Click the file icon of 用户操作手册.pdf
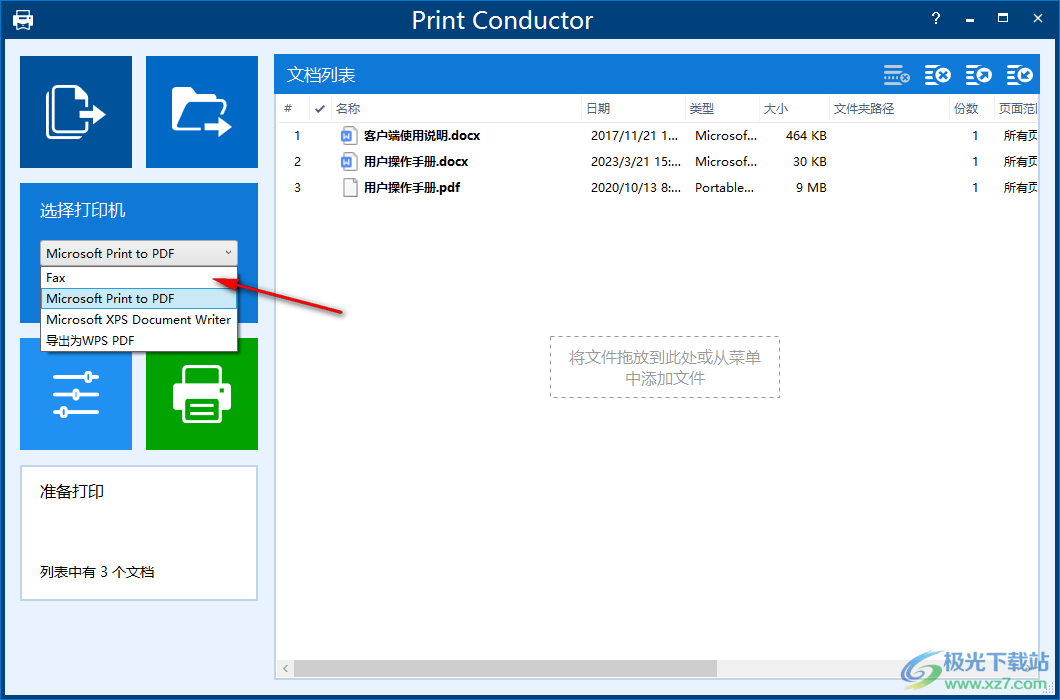This screenshot has width=1060, height=700. tap(350, 187)
